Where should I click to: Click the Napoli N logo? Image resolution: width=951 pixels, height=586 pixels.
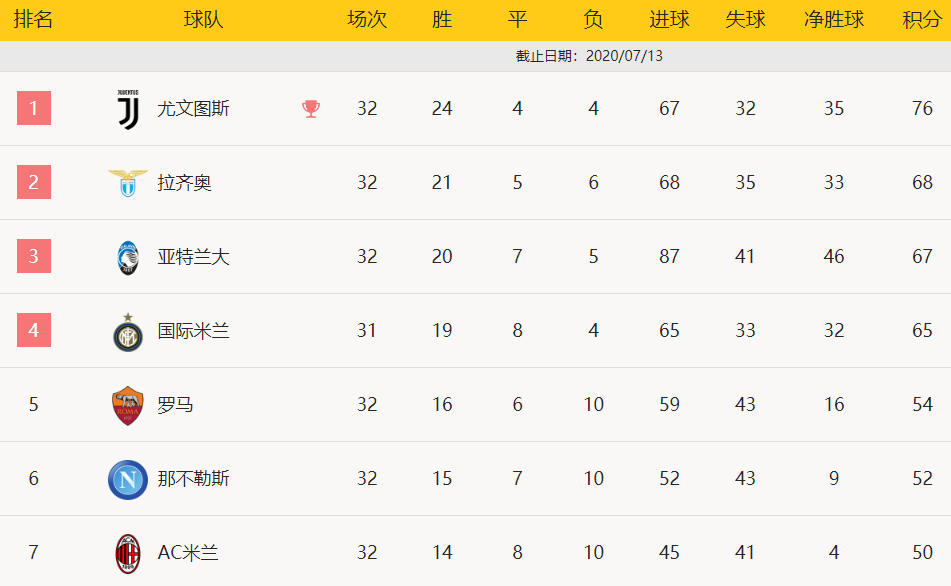click(x=128, y=480)
